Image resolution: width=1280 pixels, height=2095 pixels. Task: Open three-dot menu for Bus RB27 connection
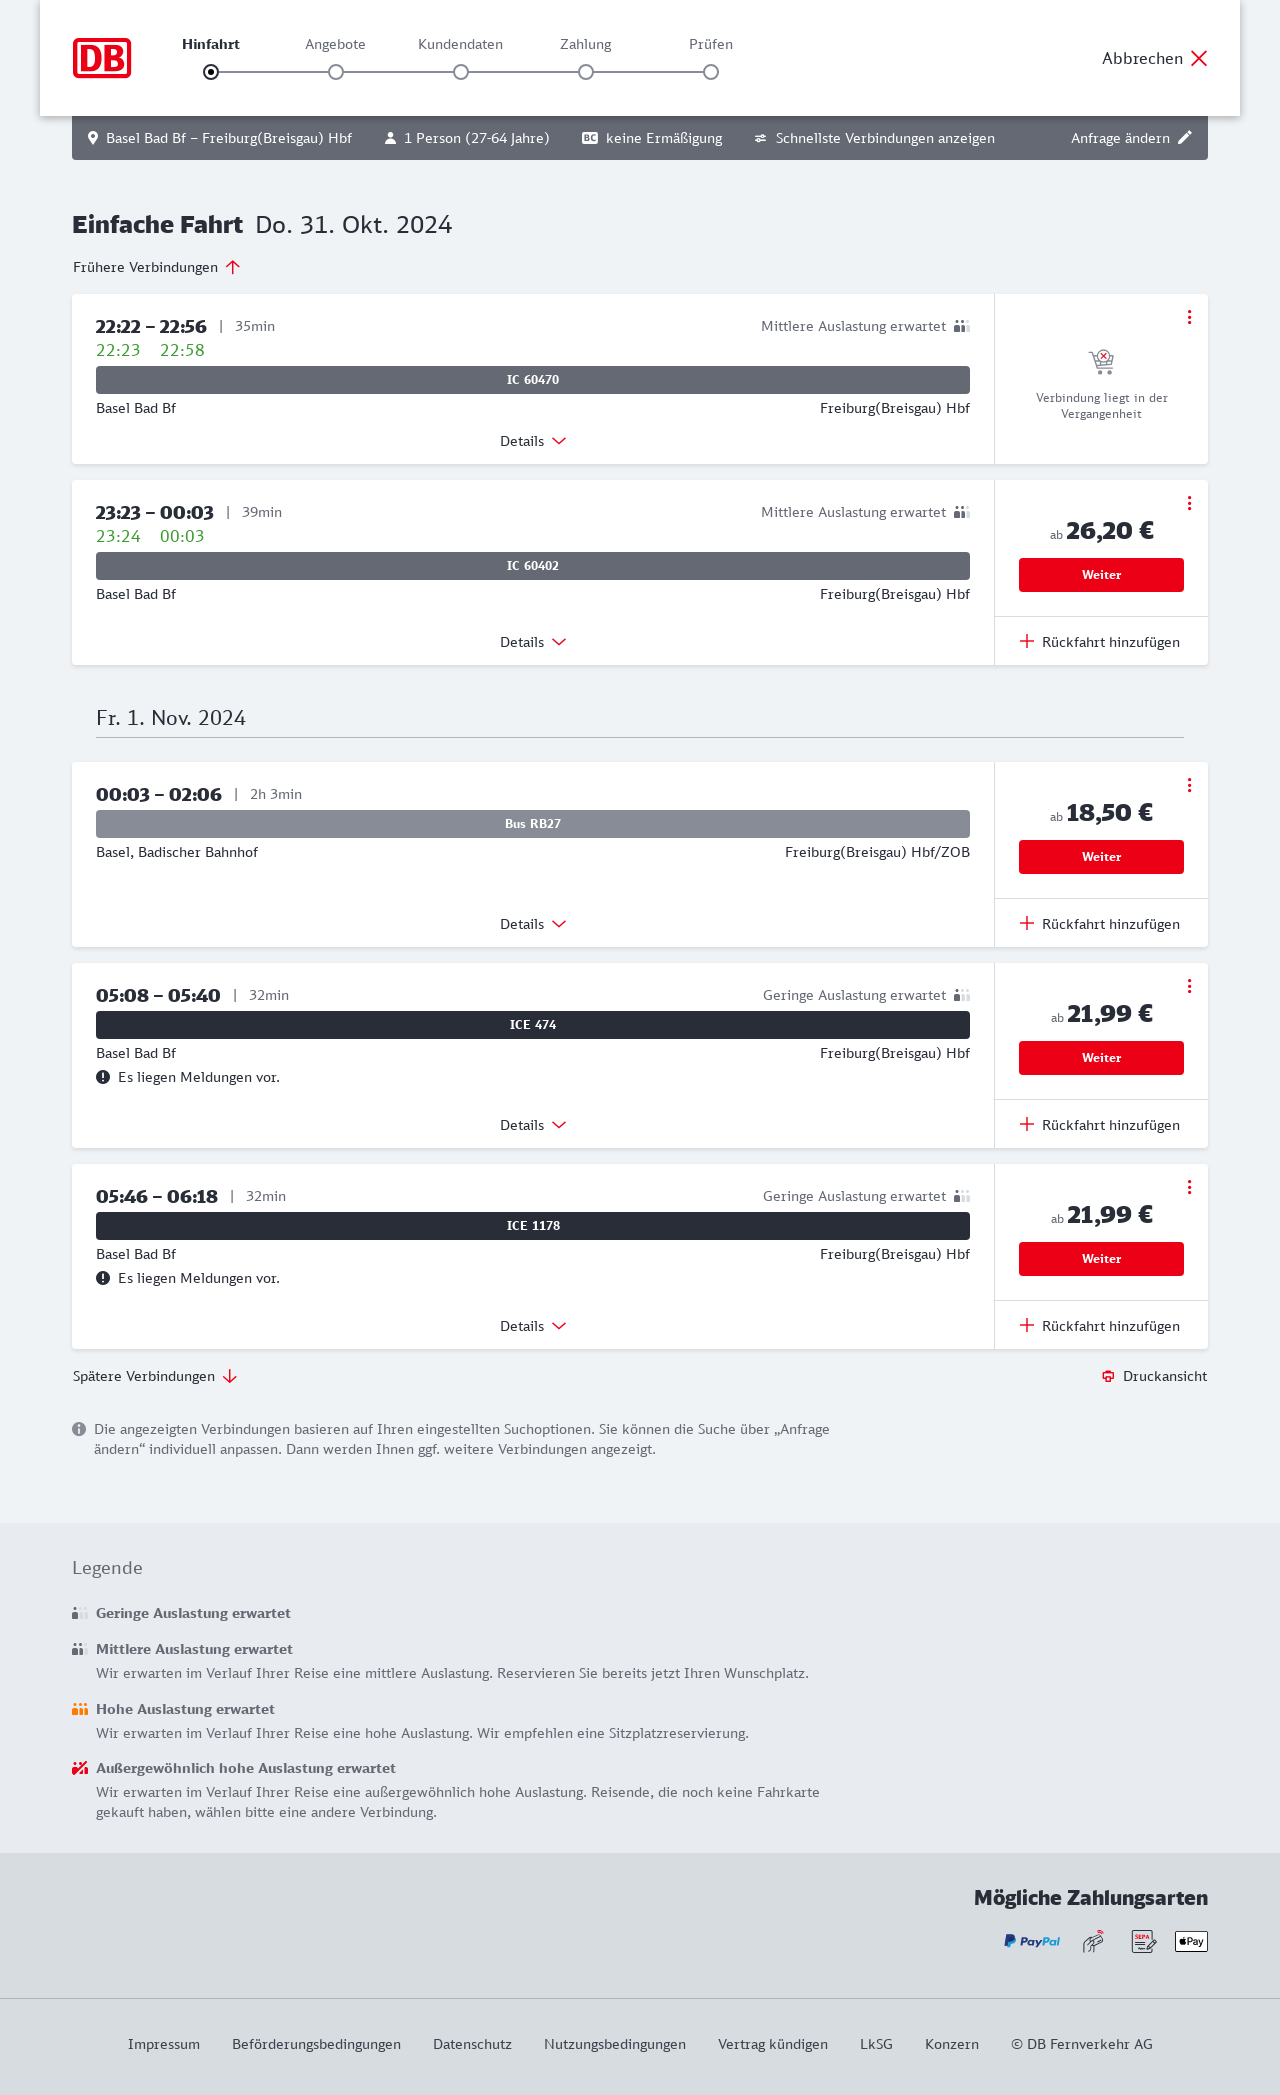[1189, 785]
